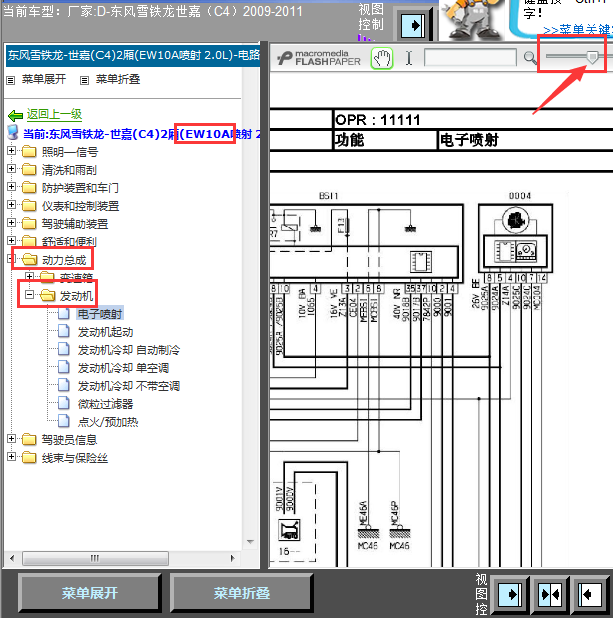Image resolution: width=613 pixels, height=618 pixels.
Task: Click the OPR : 11111 text in diagram
Action: click(x=378, y=120)
